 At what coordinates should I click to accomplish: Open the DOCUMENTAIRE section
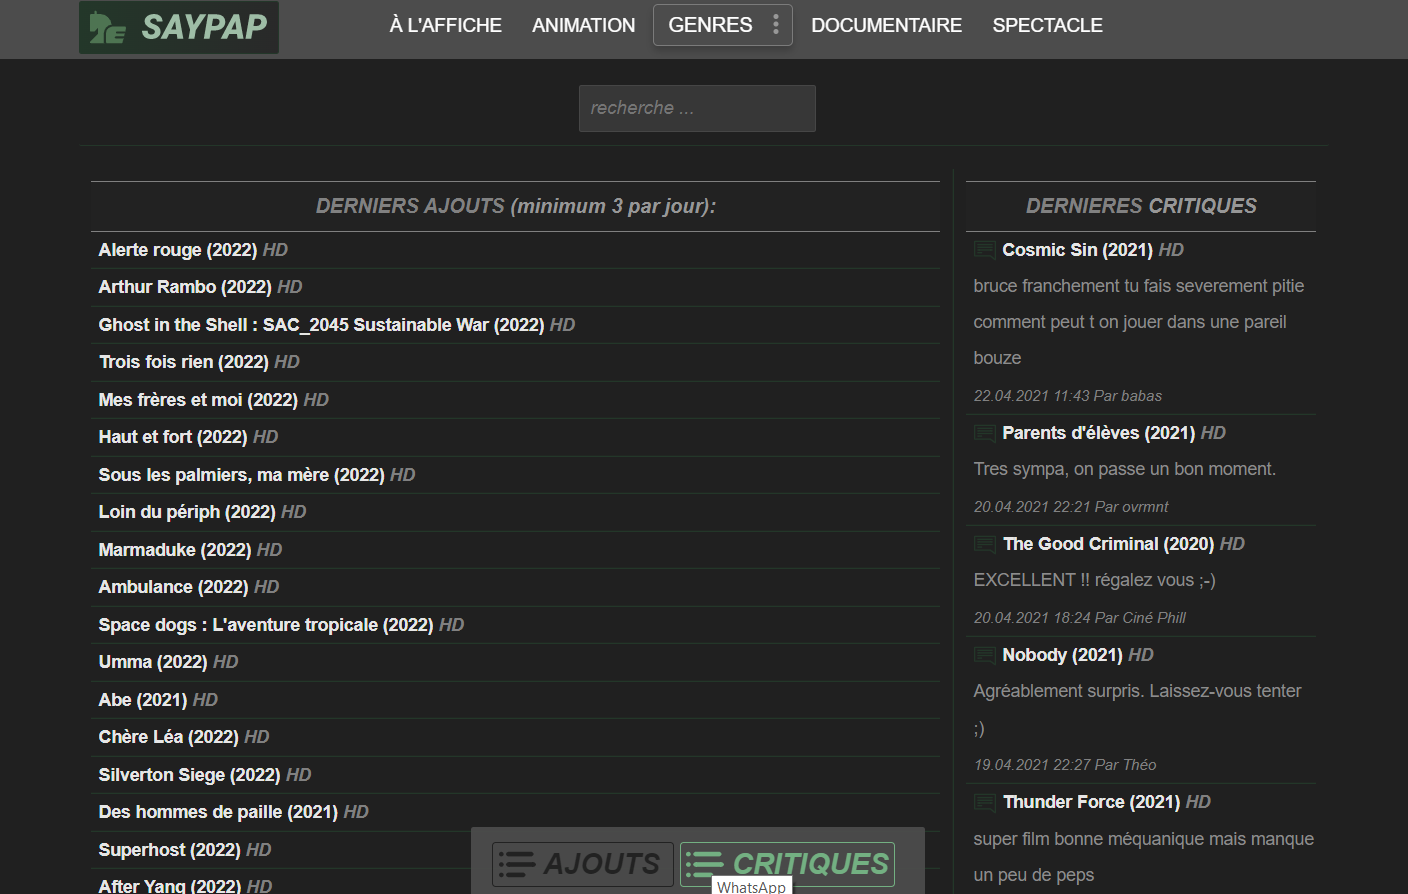tap(887, 25)
